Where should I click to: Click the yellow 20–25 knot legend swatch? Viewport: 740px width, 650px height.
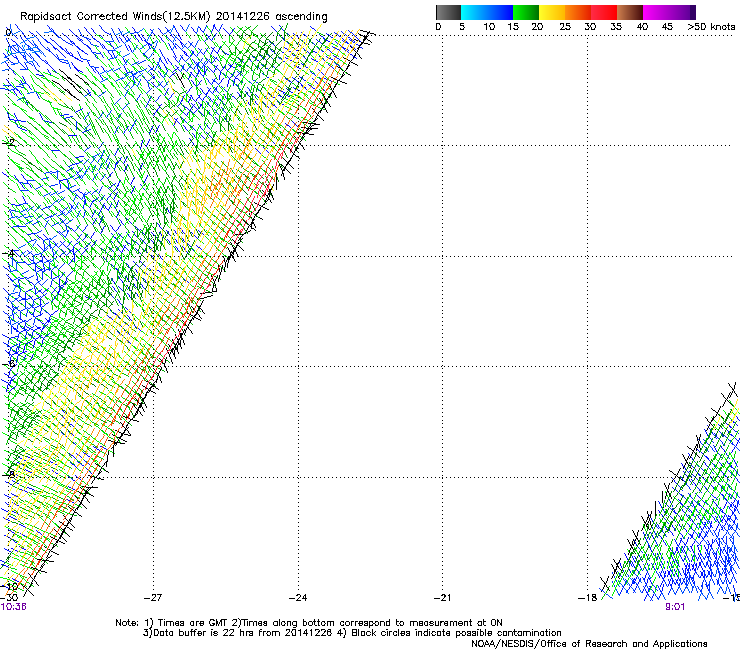pyautogui.click(x=552, y=12)
